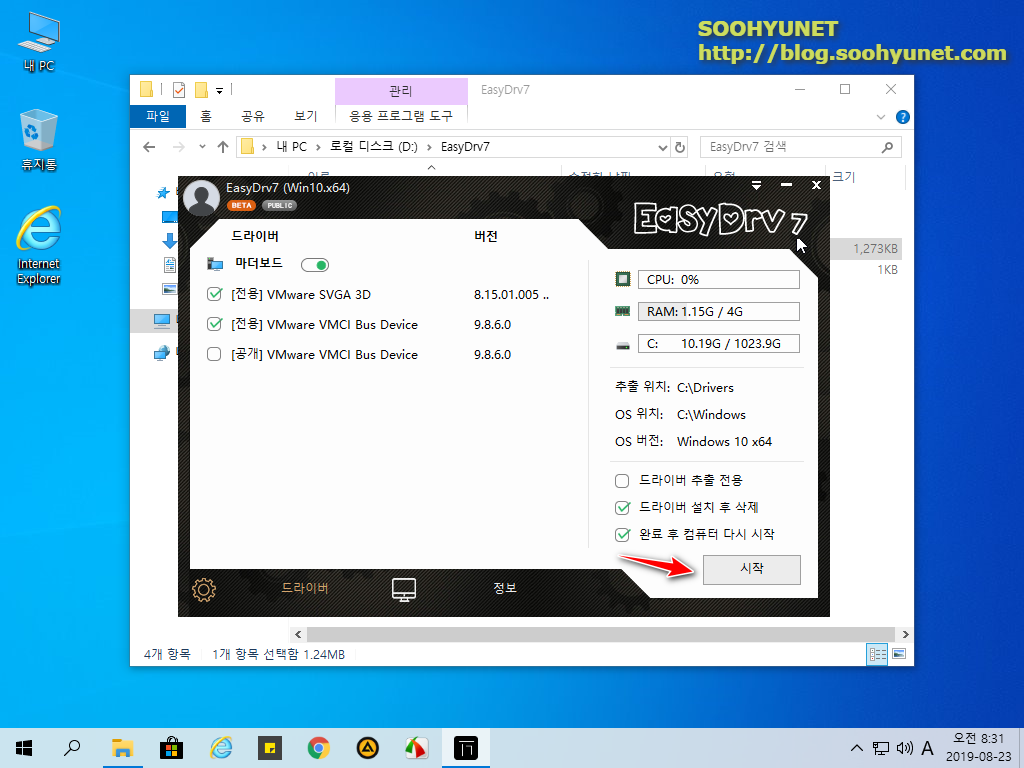Click the user avatar icon in EasyDrv7

pos(201,197)
